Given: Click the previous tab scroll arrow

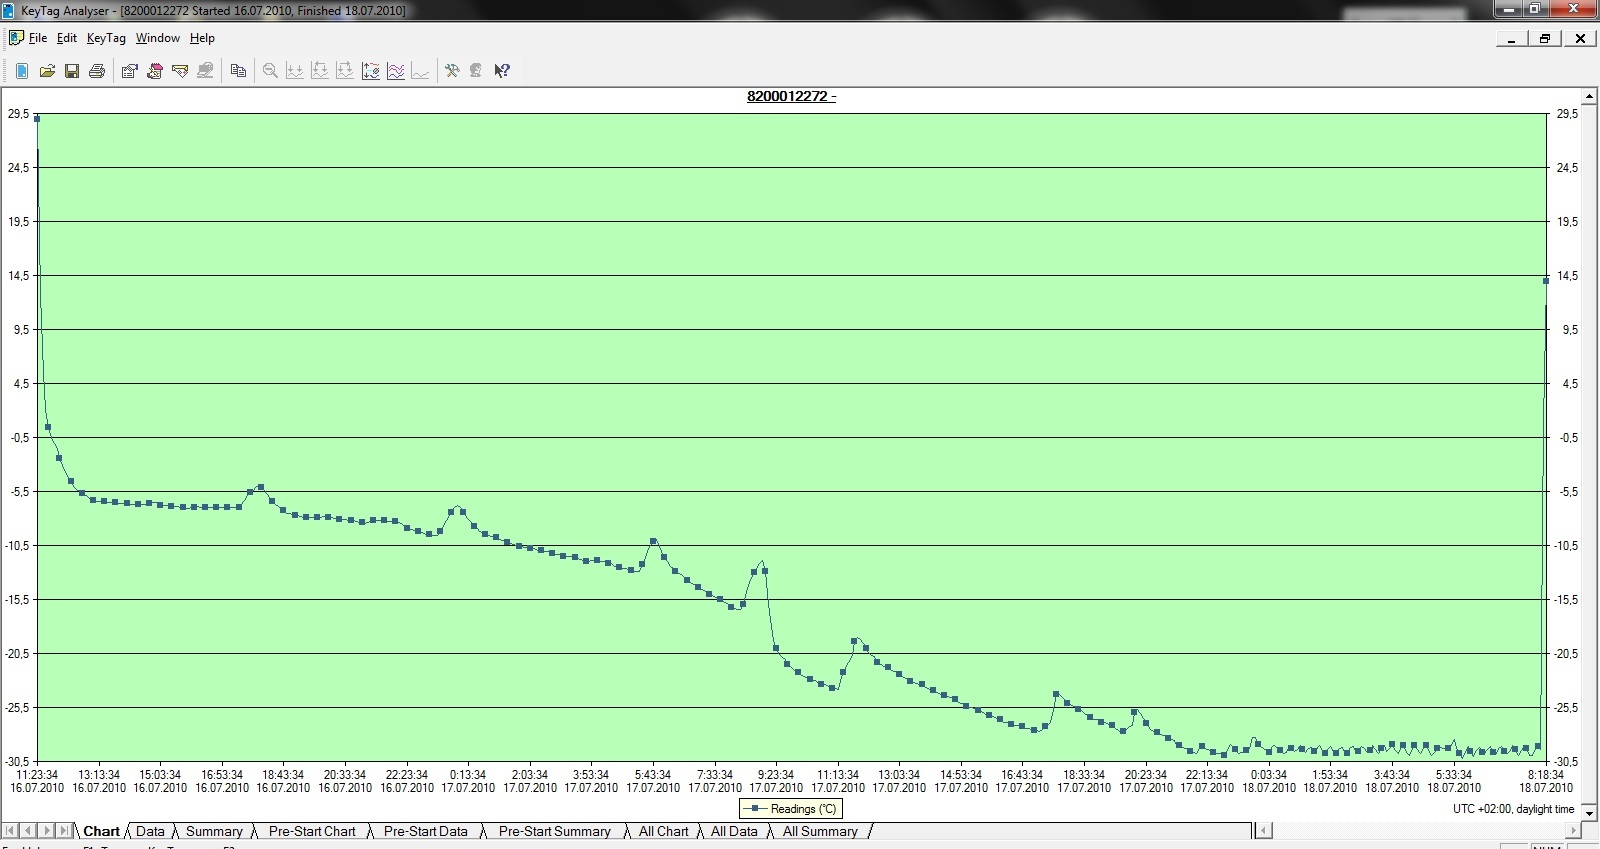Looking at the screenshot, I should click(28, 831).
